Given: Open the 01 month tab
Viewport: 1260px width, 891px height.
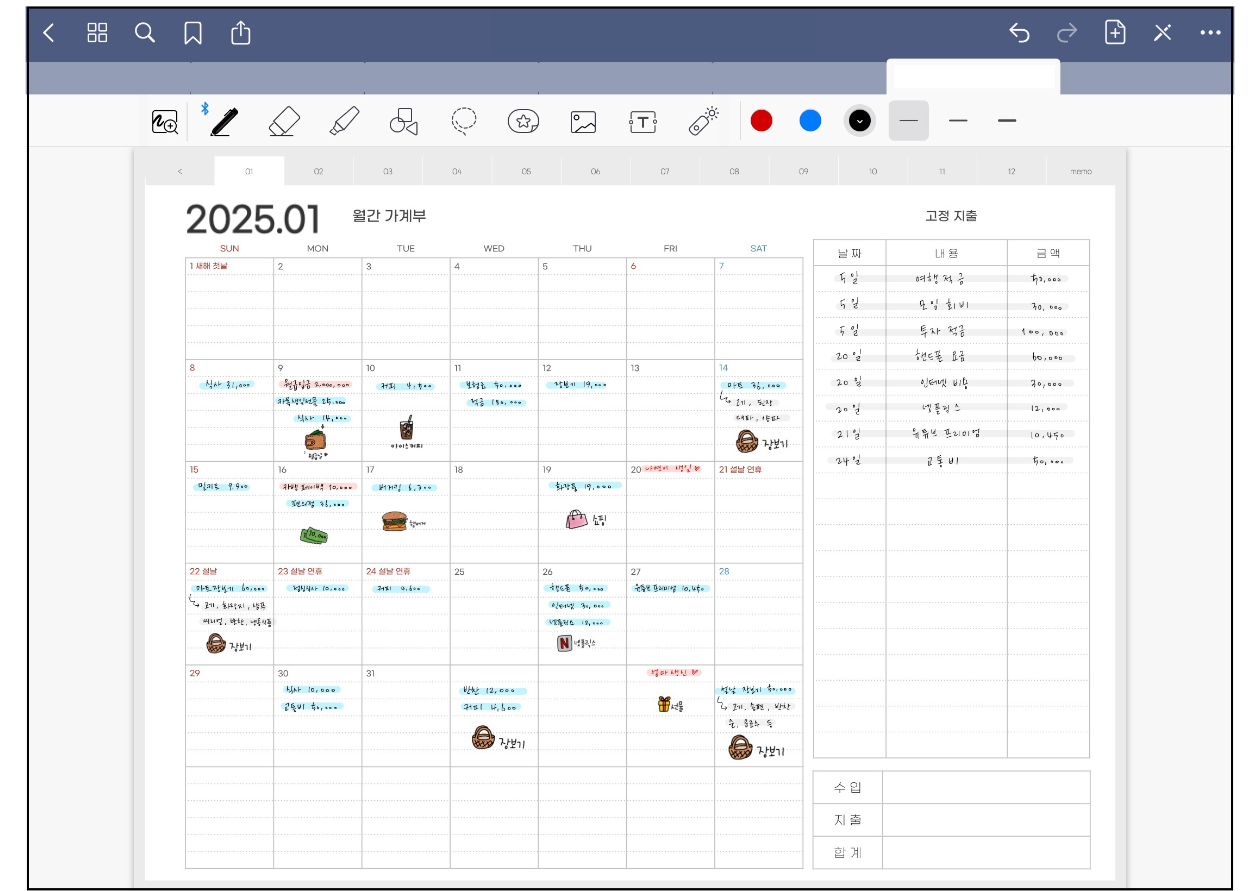Looking at the screenshot, I should (x=249, y=171).
